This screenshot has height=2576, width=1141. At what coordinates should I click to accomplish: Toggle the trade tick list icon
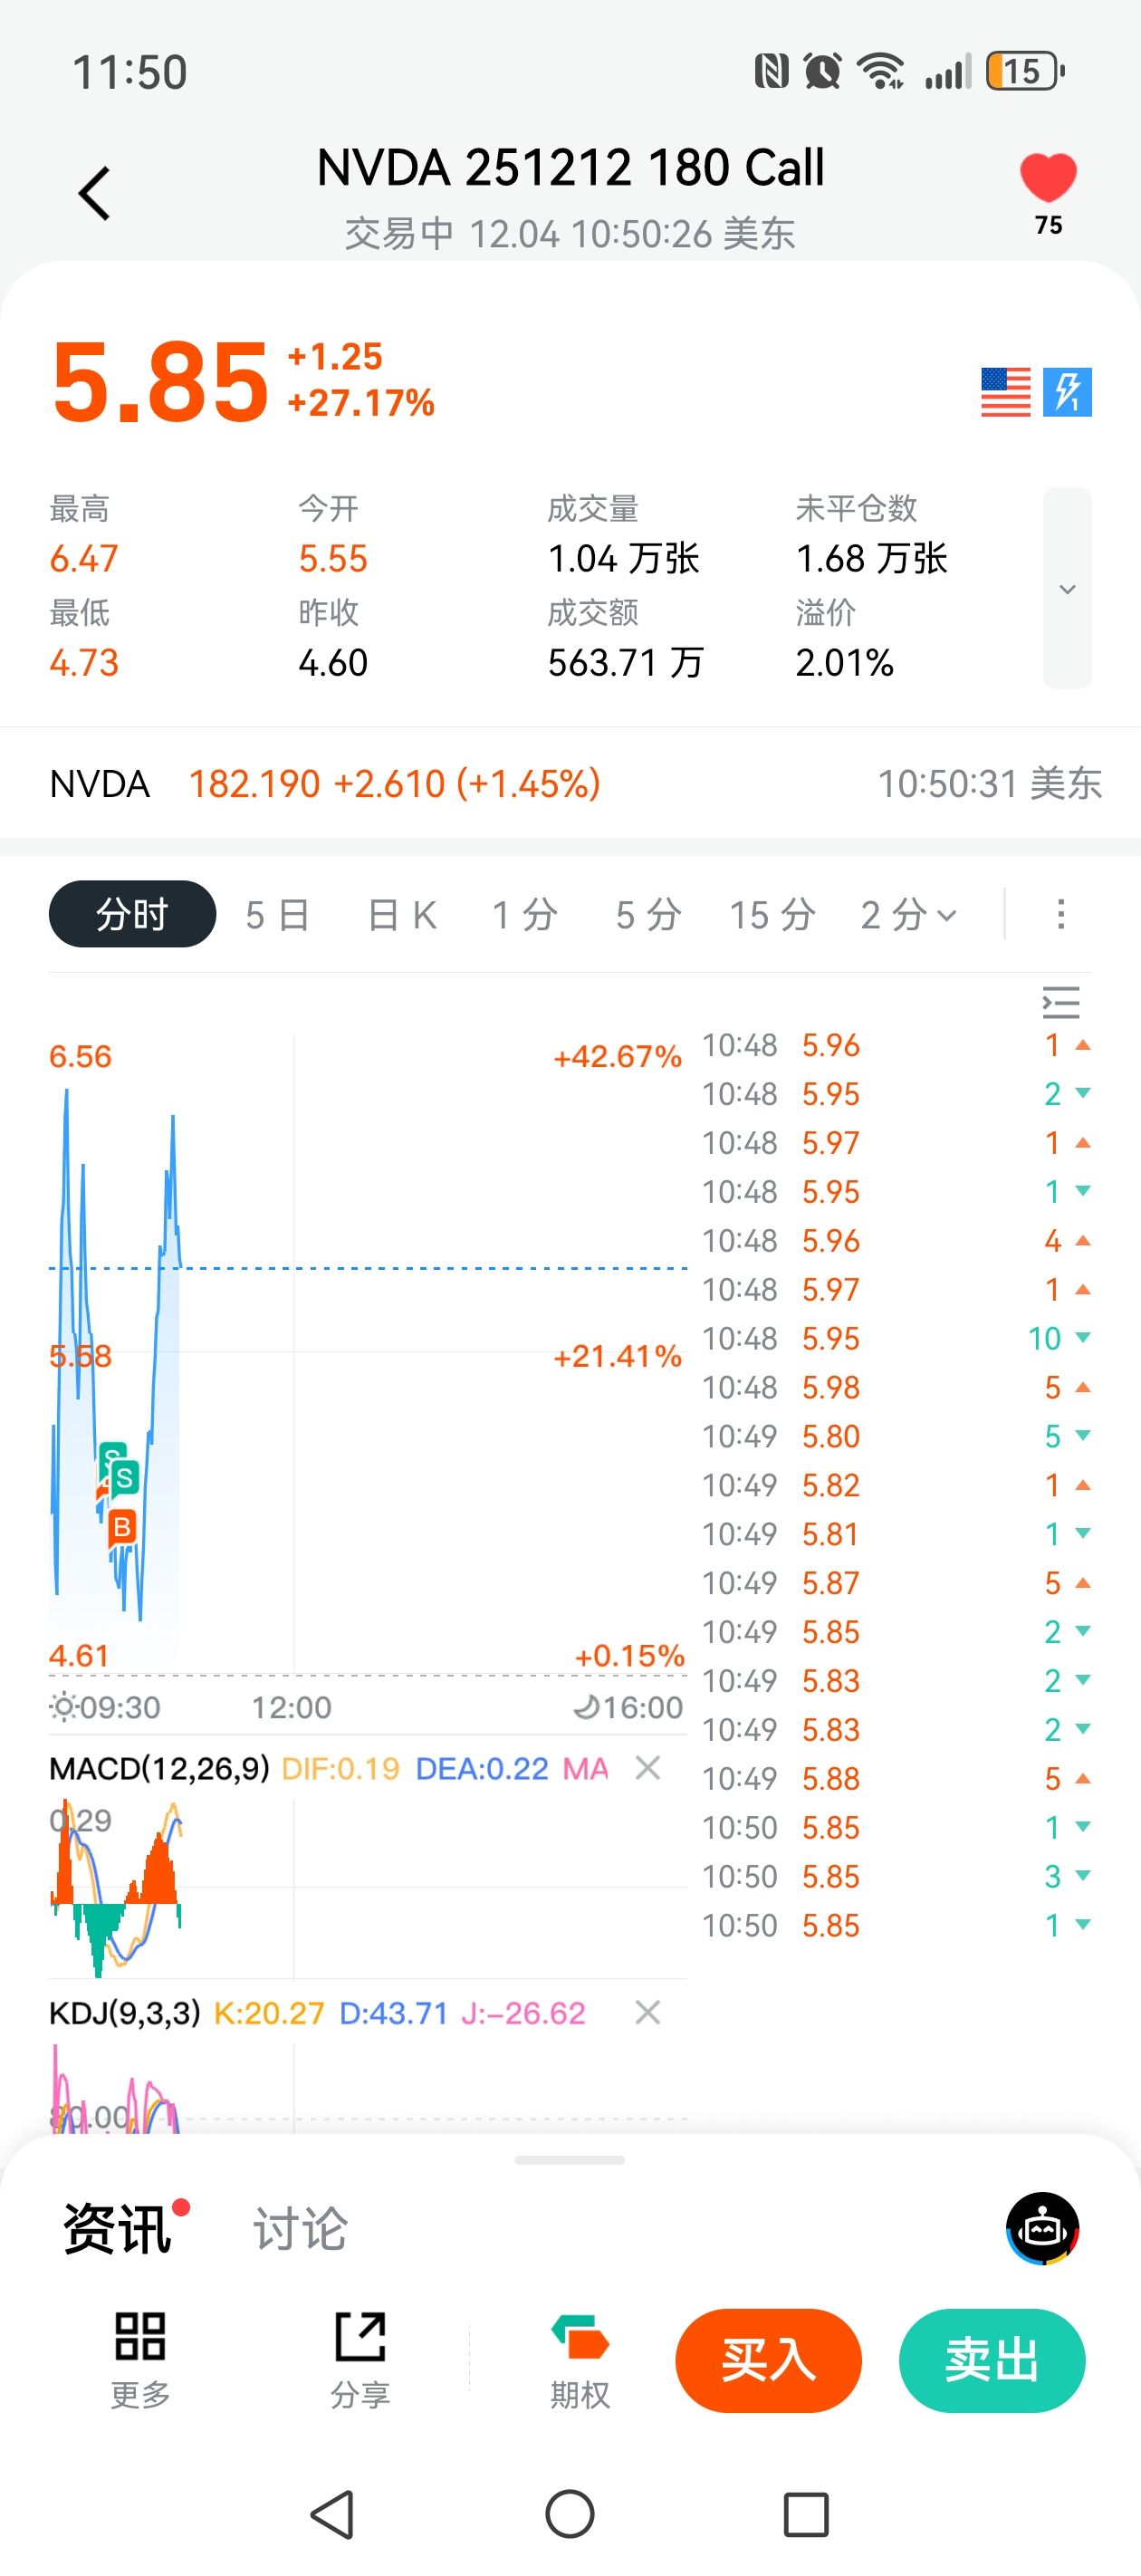(x=1060, y=1001)
